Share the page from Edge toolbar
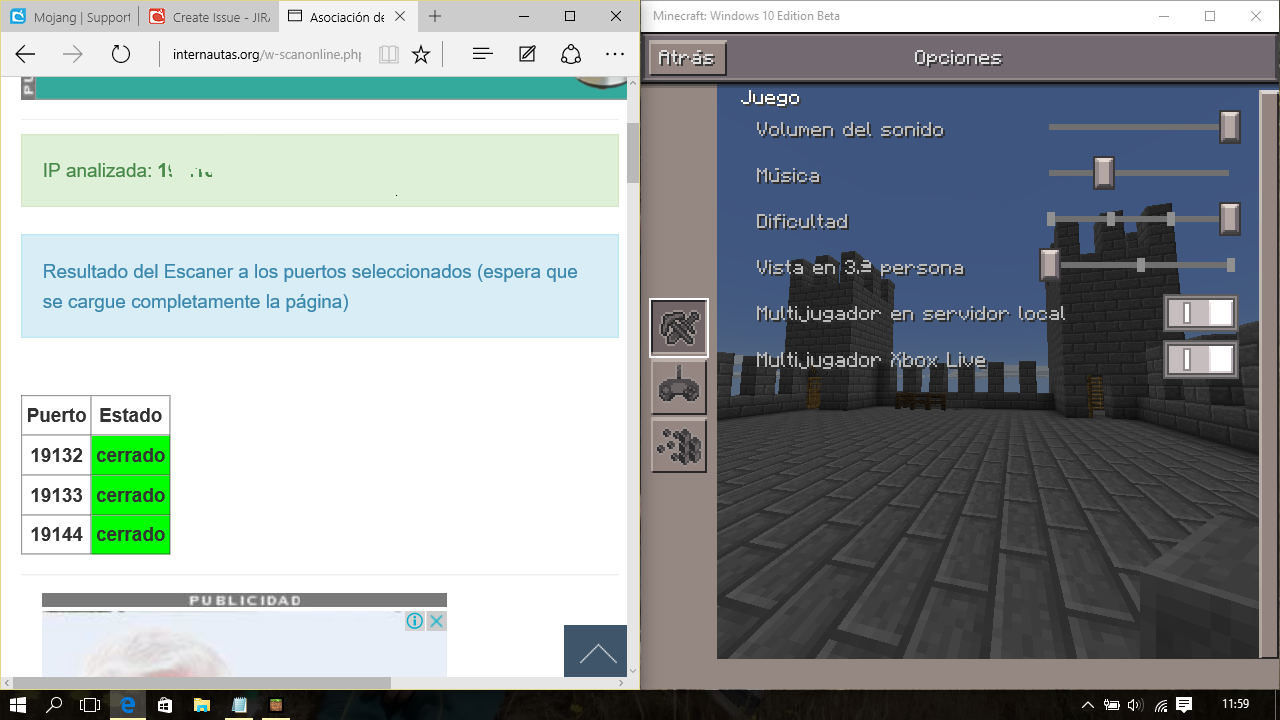 [x=571, y=54]
